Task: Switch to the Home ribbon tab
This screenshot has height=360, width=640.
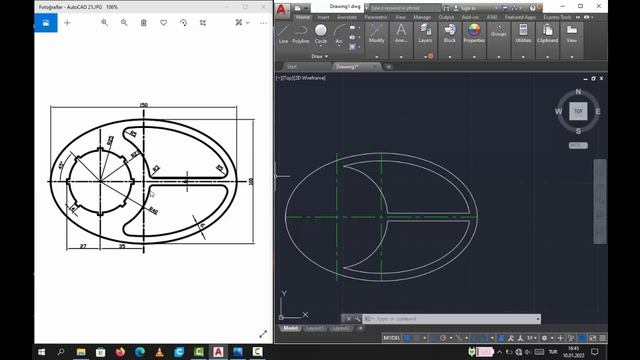Action: click(x=302, y=17)
